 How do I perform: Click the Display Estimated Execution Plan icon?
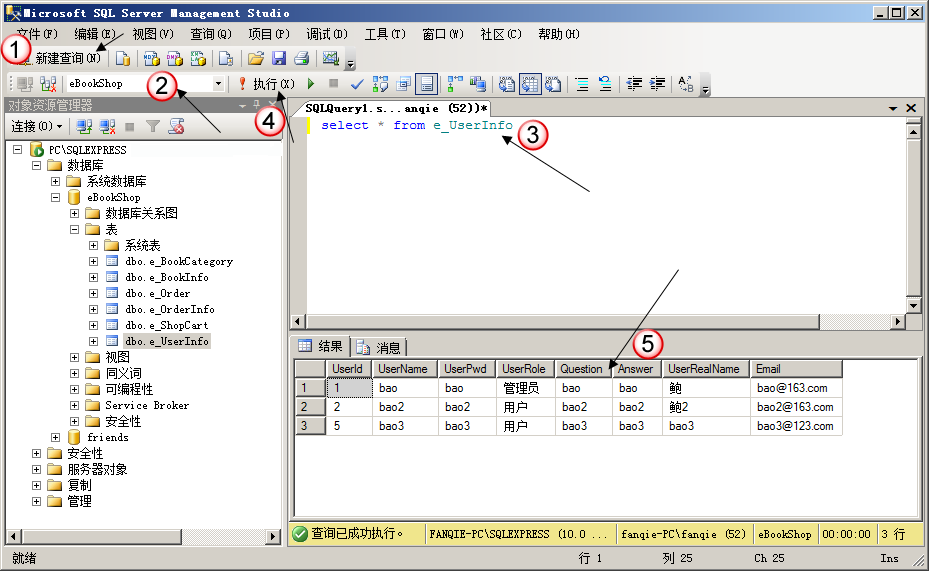(x=380, y=84)
